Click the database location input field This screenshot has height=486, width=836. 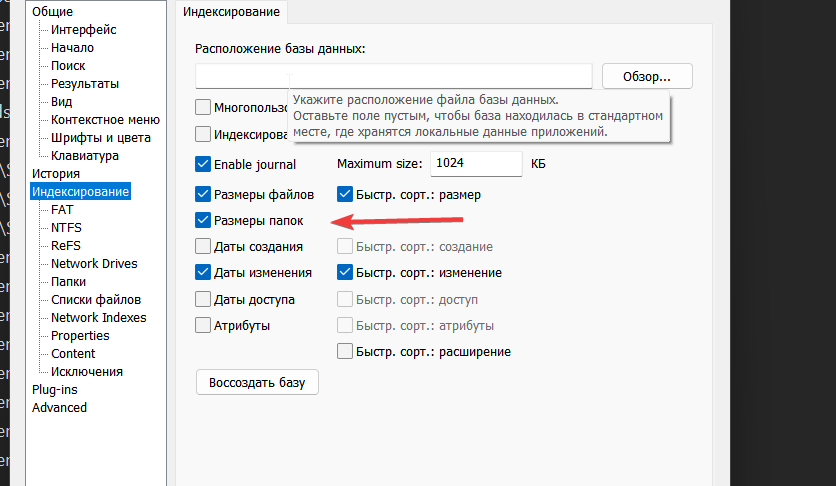pyautogui.click(x=394, y=76)
